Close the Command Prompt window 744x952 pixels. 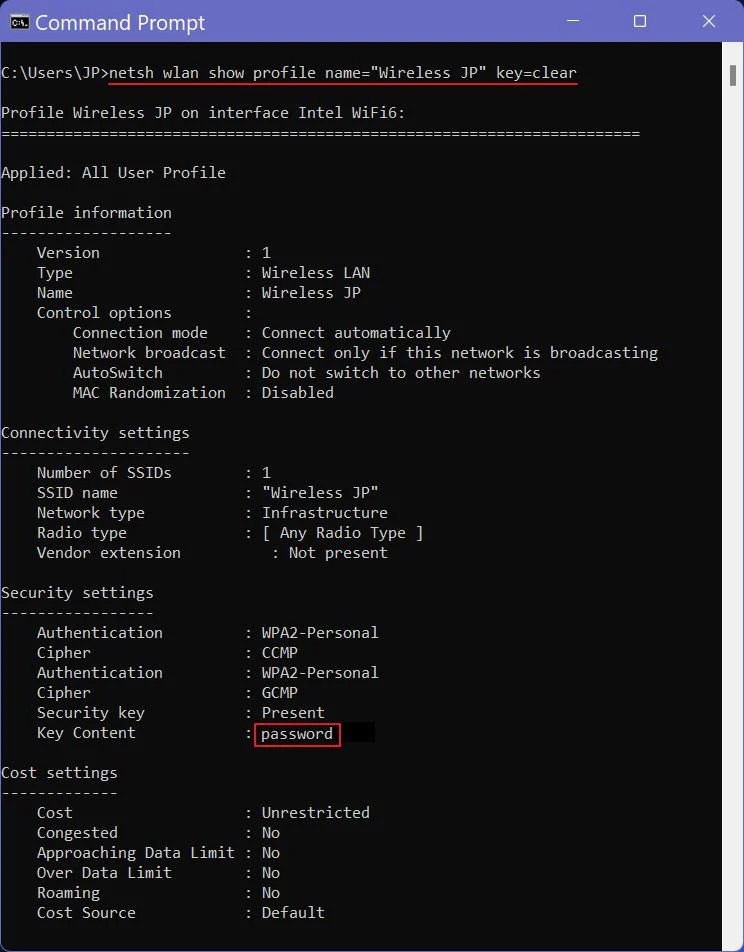click(x=708, y=21)
